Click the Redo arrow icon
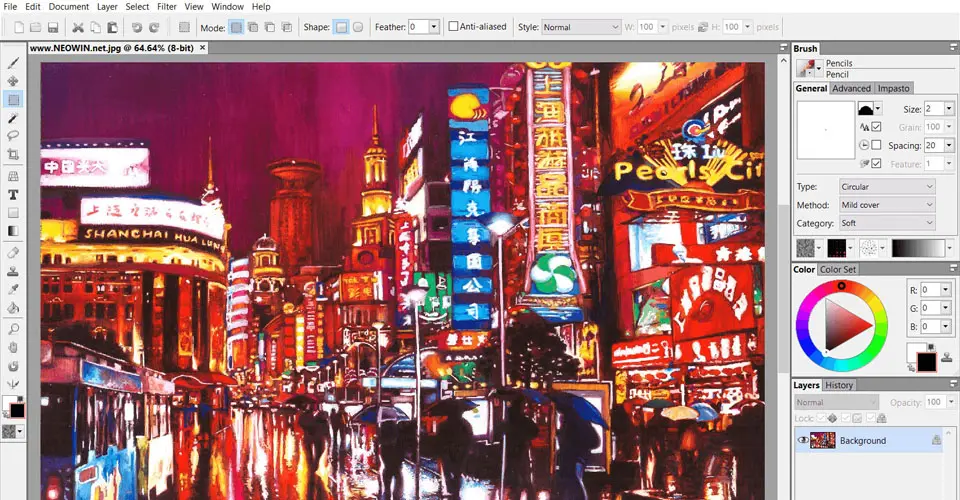This screenshot has height=500, width=960. click(x=154, y=27)
